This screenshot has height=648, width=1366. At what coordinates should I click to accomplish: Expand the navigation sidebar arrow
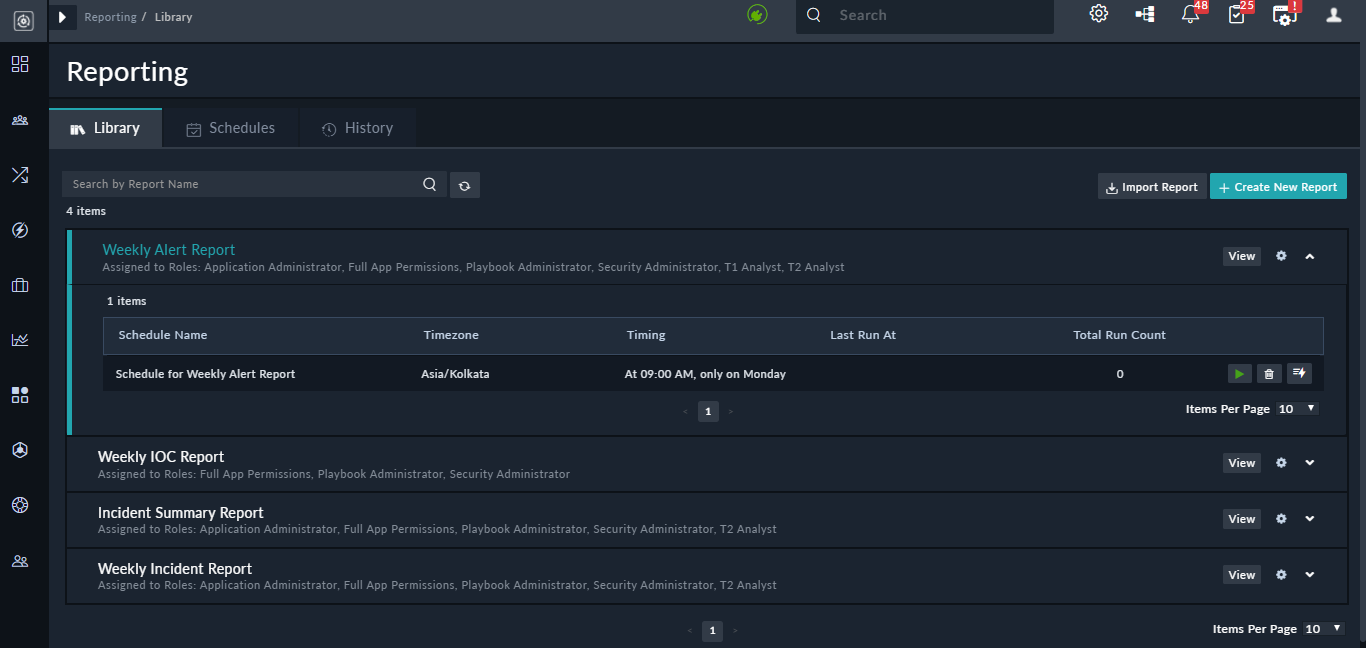62,17
